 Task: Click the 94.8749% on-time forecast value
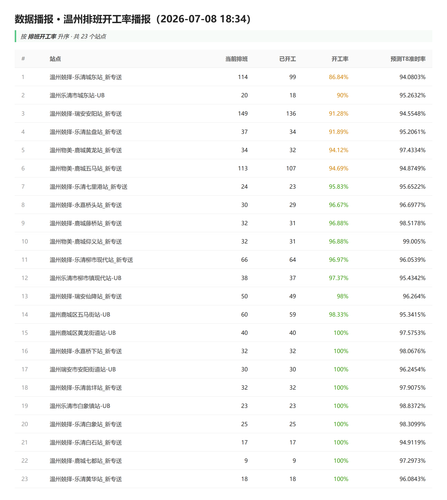(x=413, y=169)
